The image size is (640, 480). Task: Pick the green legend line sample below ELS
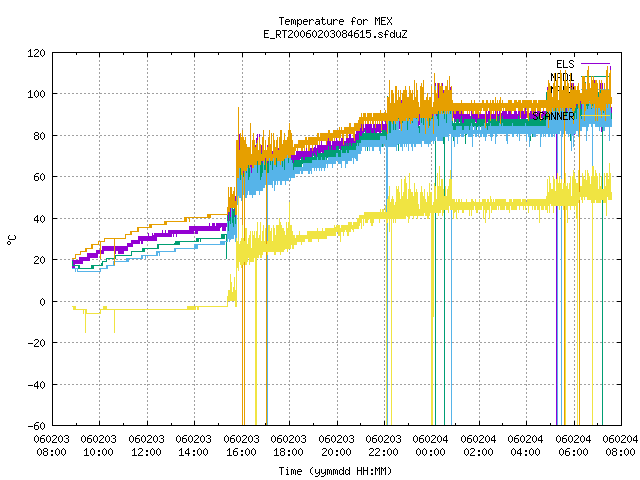pos(596,77)
